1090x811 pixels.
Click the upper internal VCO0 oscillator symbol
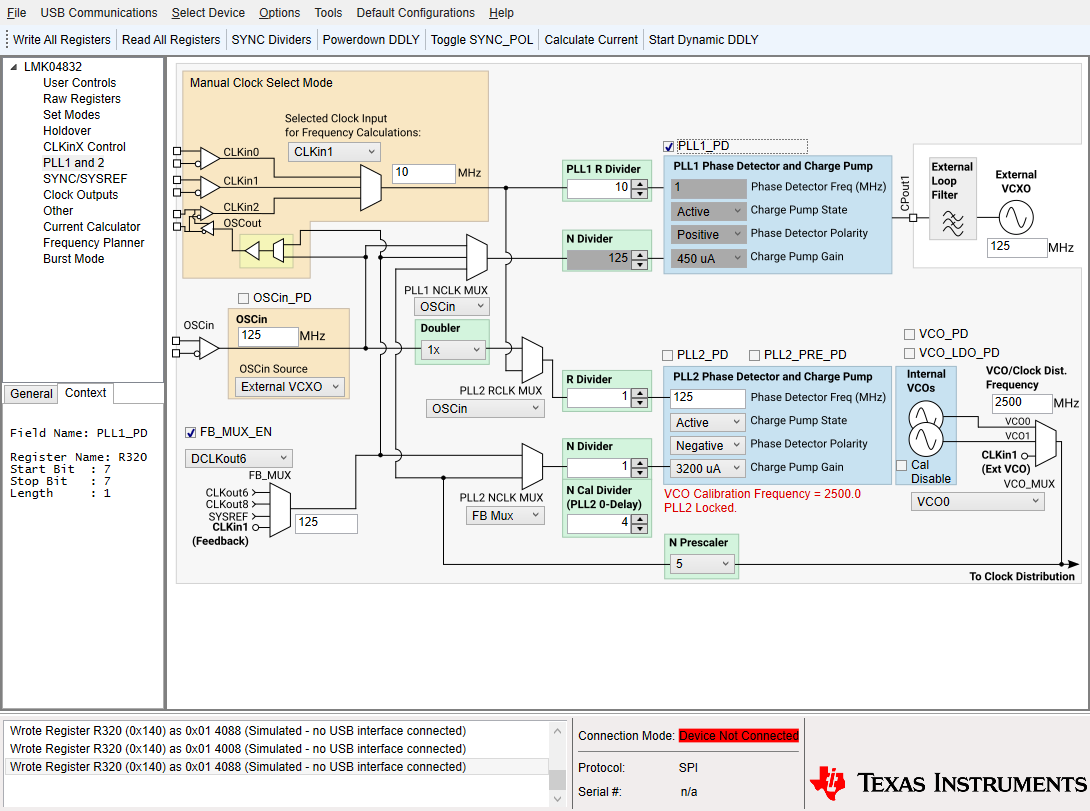tap(925, 416)
